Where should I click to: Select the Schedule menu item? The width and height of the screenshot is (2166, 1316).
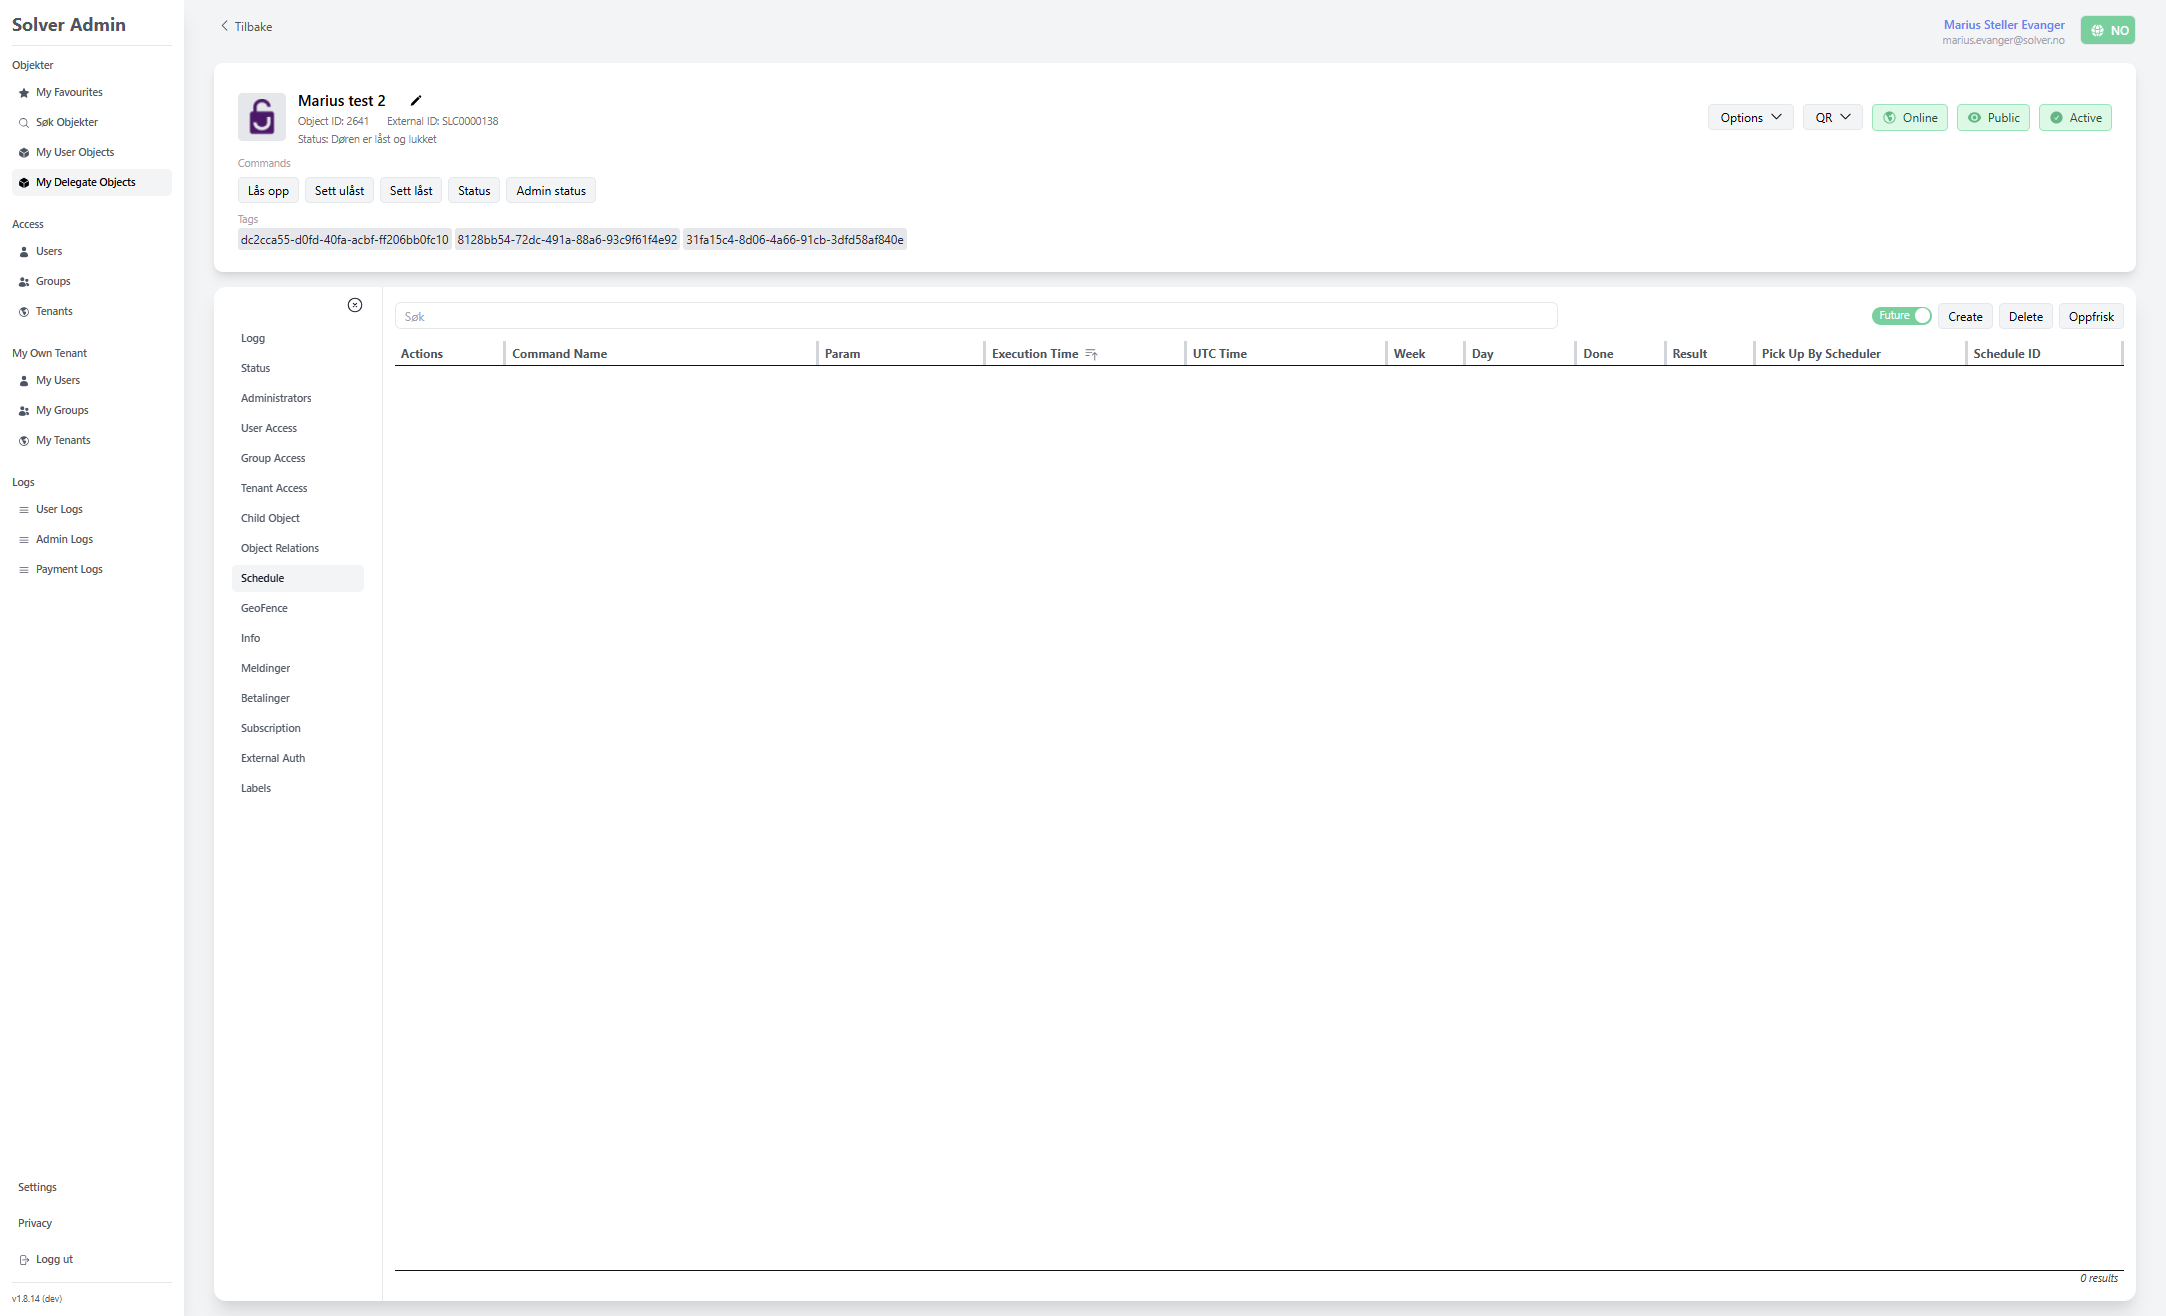[x=298, y=578]
